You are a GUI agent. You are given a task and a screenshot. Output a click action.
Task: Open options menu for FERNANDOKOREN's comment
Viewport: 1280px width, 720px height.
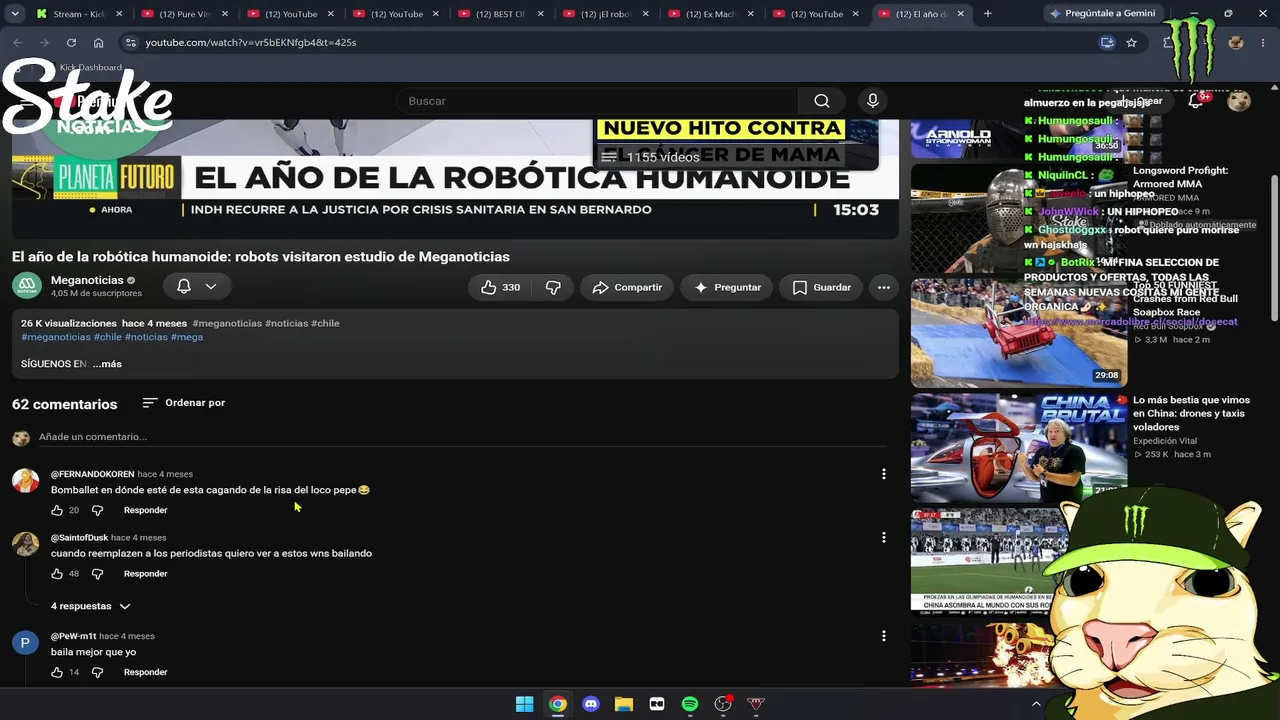pos(883,474)
